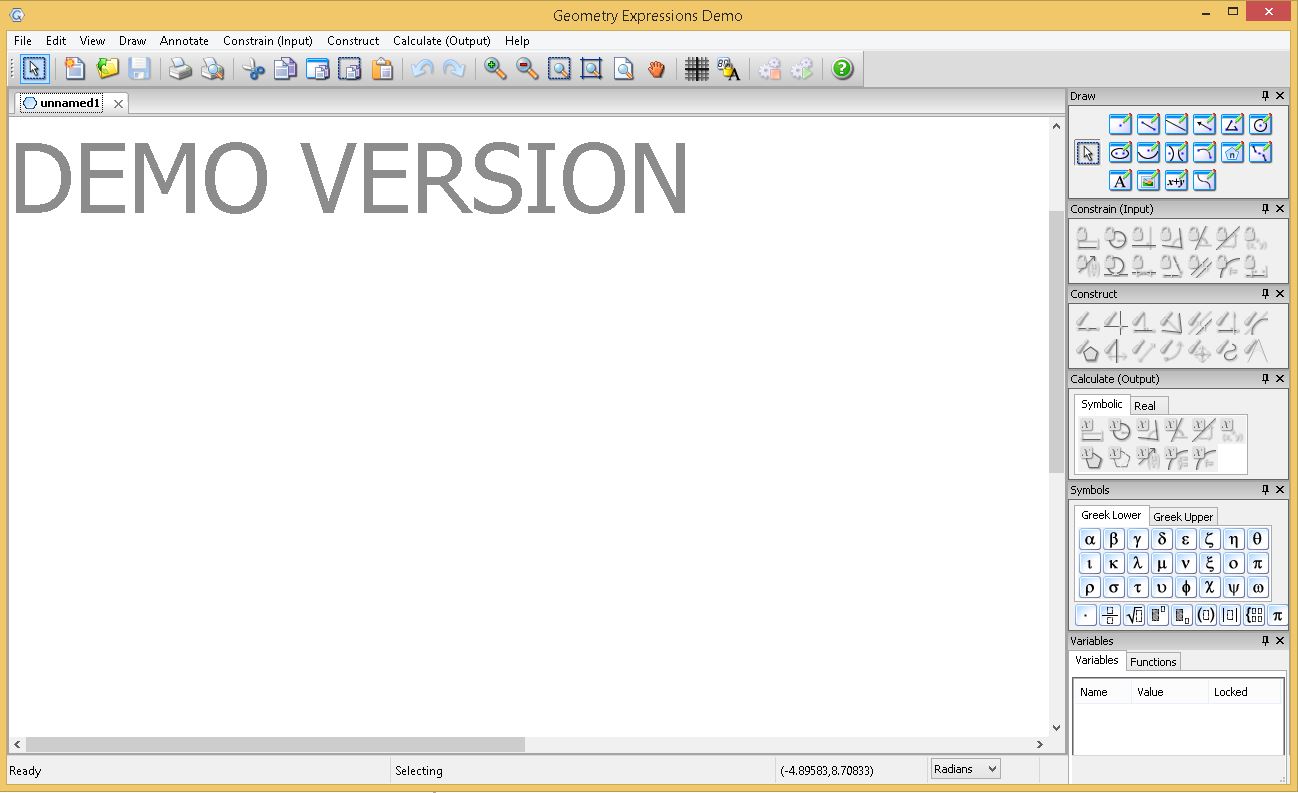
Task: Insert the Greek letter phi
Action: click(1186, 587)
